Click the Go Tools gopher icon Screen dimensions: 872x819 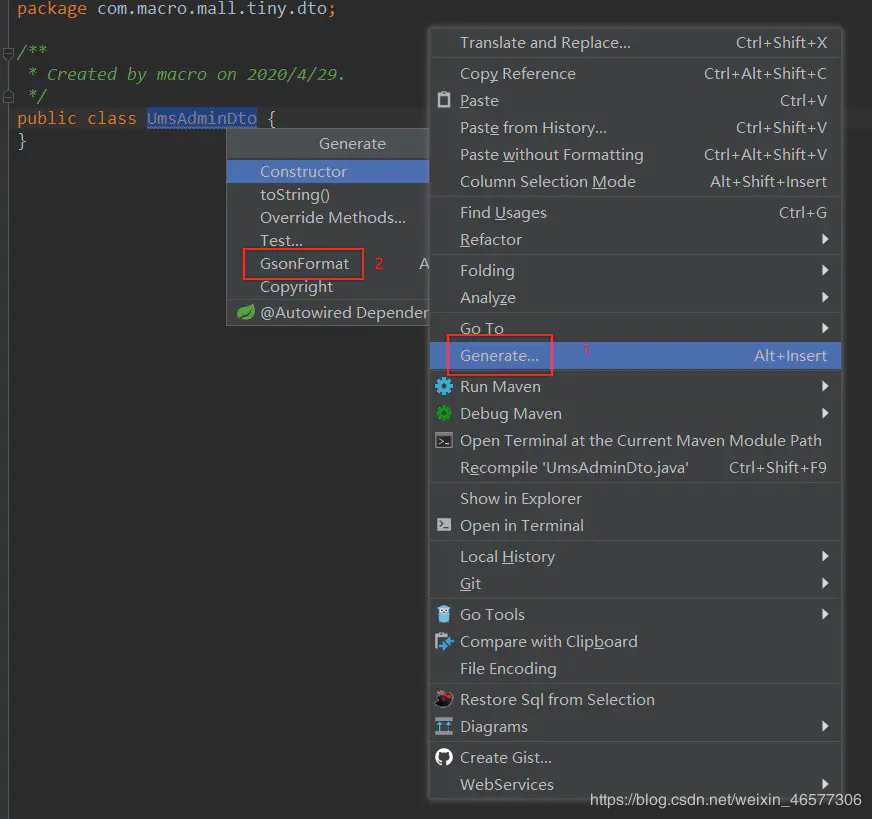tap(444, 614)
